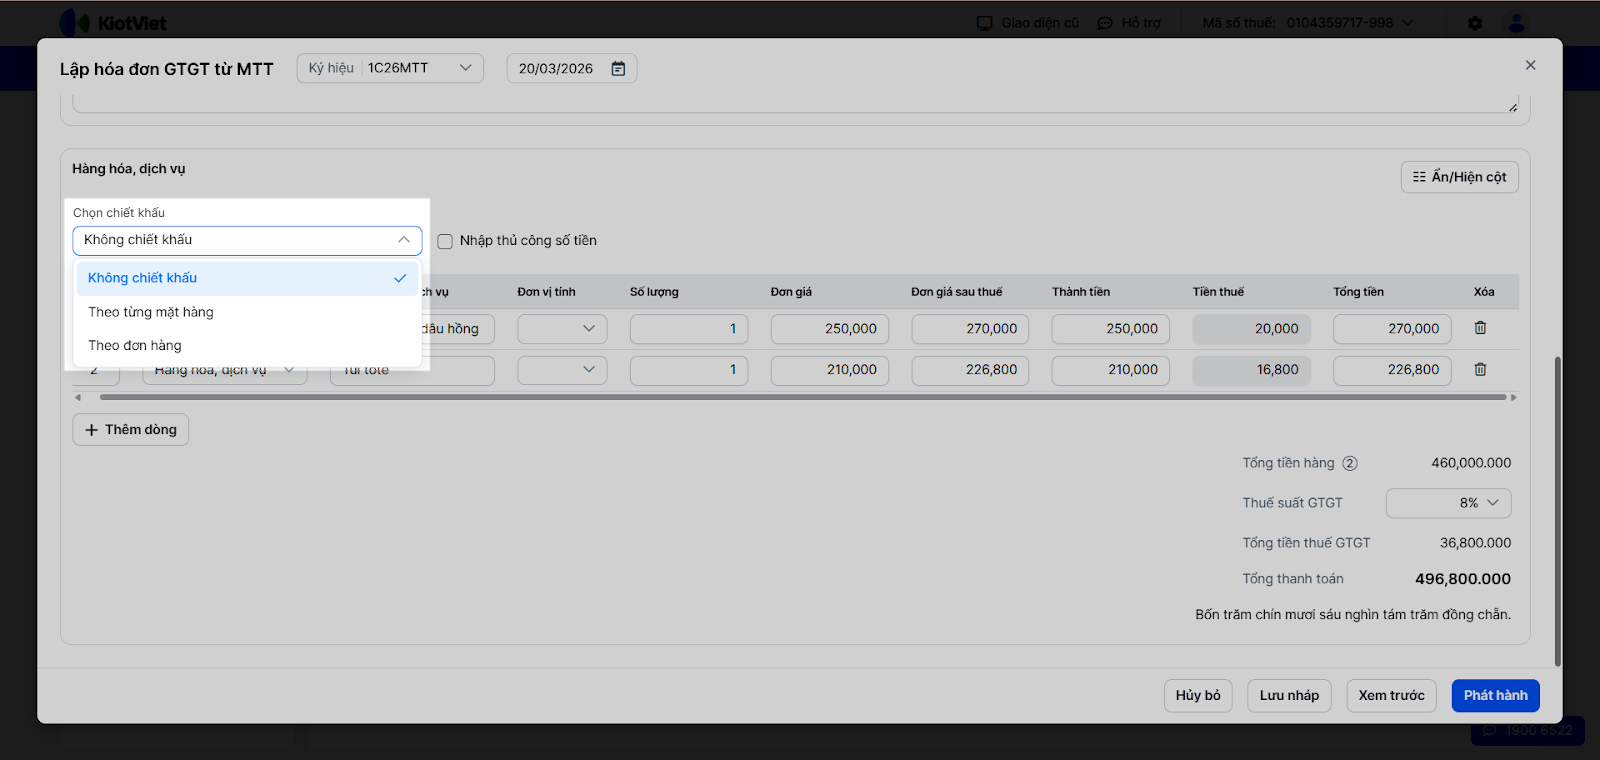The height and width of the screenshot is (760, 1600).
Task: Delete the first product row
Action: [x=1480, y=328]
